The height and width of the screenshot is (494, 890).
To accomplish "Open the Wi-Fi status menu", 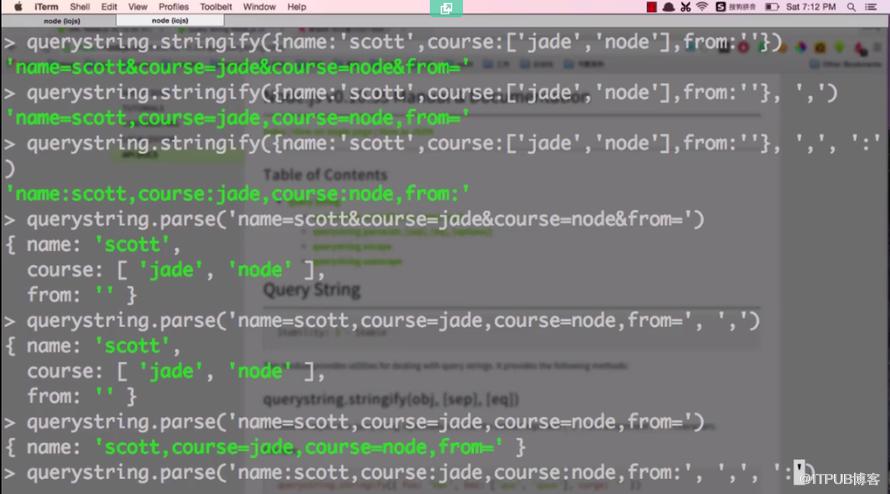I will 702,7.
